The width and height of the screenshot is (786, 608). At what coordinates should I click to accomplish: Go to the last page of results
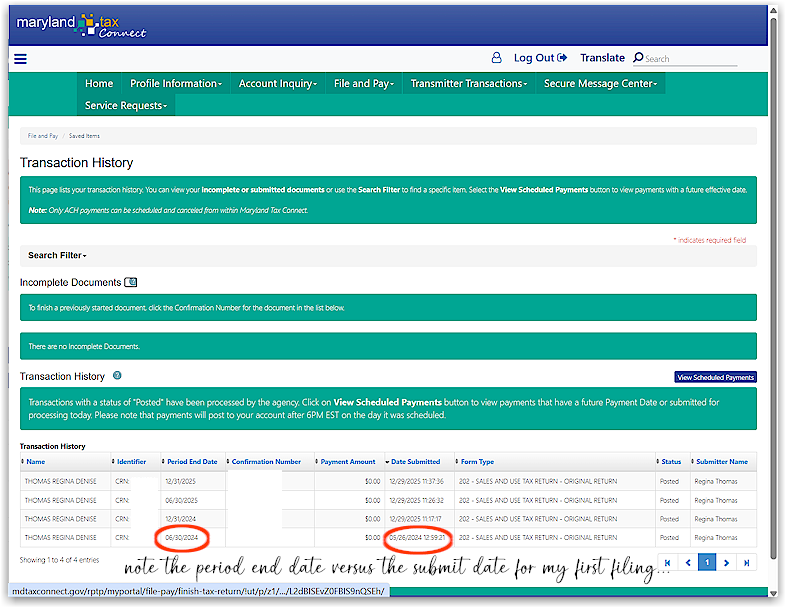coord(748,563)
